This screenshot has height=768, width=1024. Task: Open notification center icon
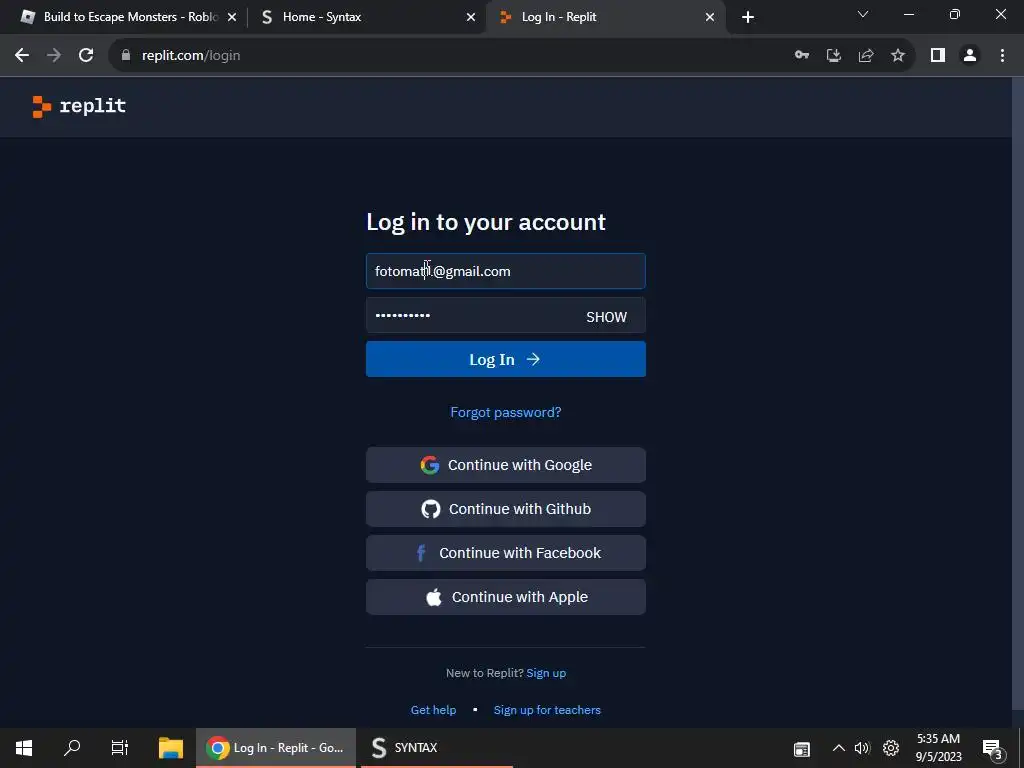pyautogui.click(x=992, y=748)
